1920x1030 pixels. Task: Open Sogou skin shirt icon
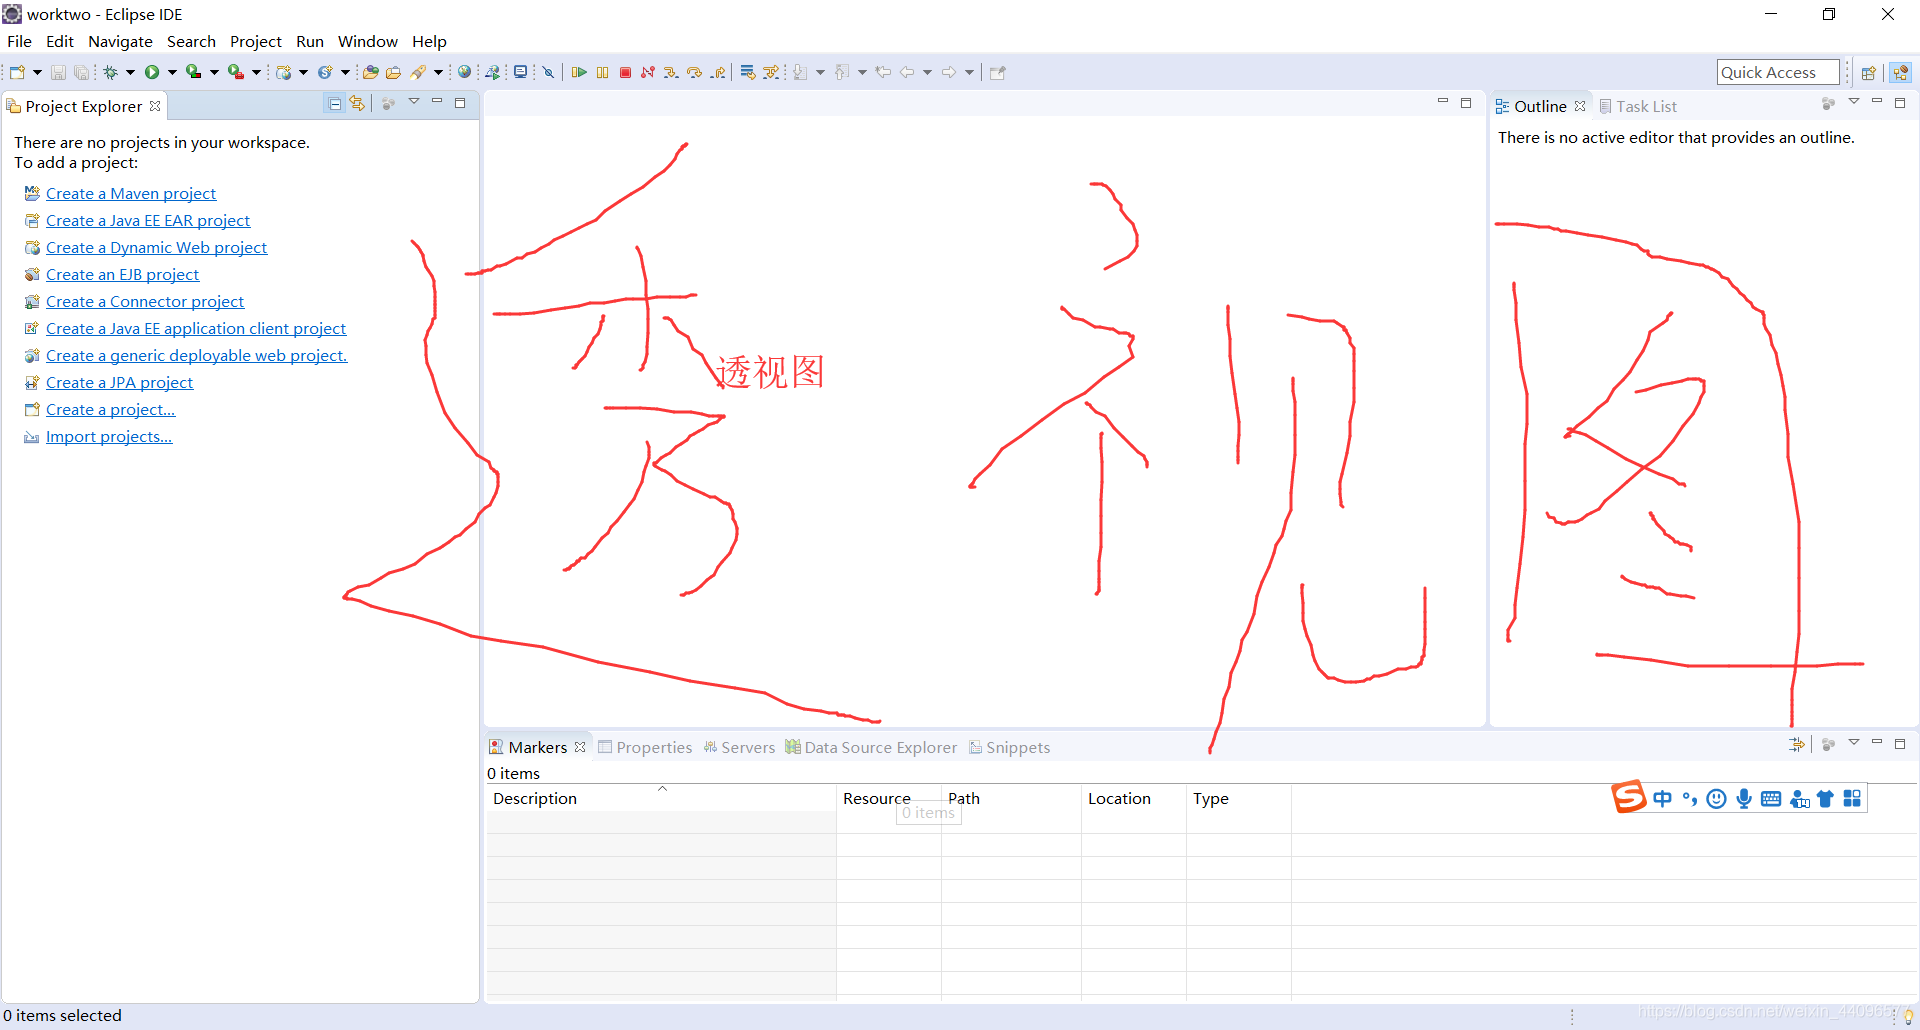[1825, 798]
